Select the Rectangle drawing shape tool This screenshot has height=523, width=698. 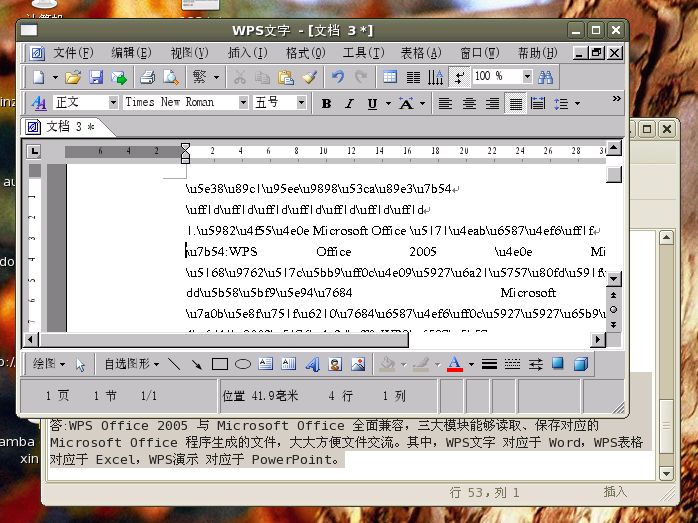(220, 365)
